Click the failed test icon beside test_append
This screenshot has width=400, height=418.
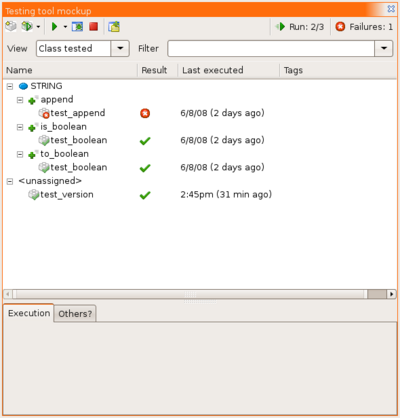click(x=44, y=113)
